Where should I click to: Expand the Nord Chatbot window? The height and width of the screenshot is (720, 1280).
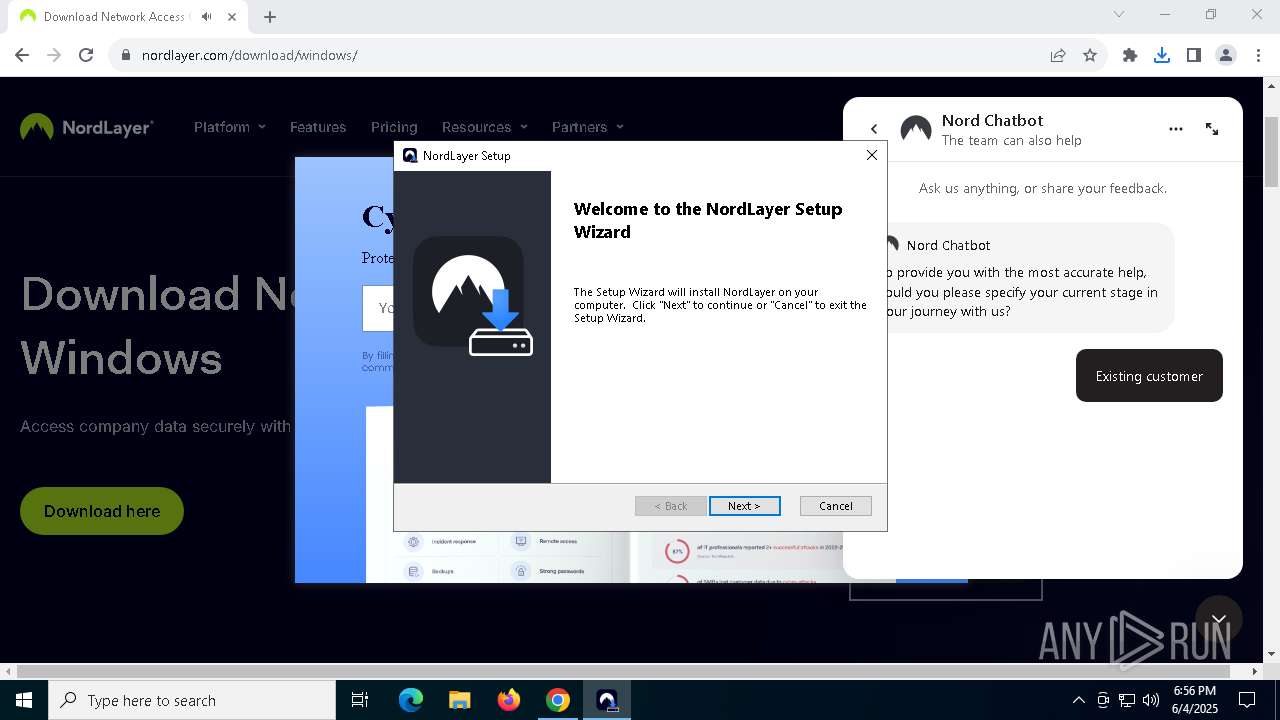pyautogui.click(x=1212, y=129)
